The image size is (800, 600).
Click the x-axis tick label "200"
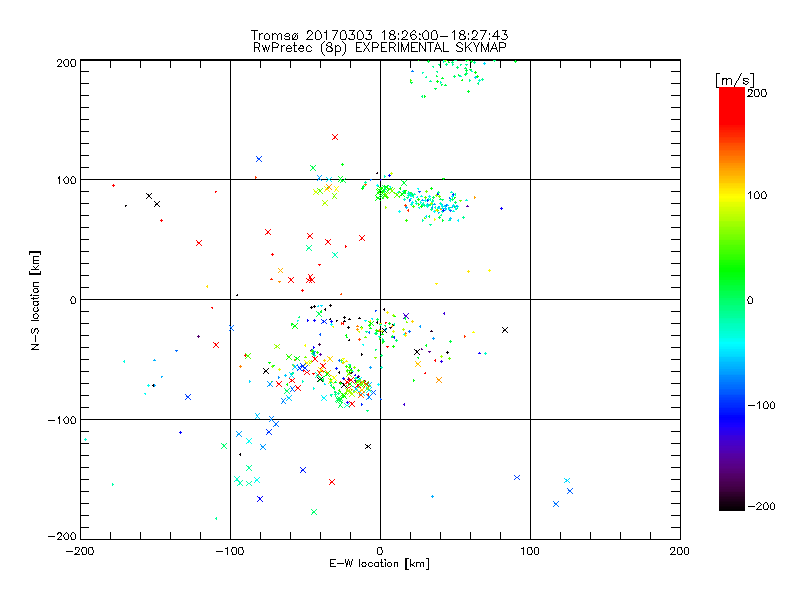[680, 551]
